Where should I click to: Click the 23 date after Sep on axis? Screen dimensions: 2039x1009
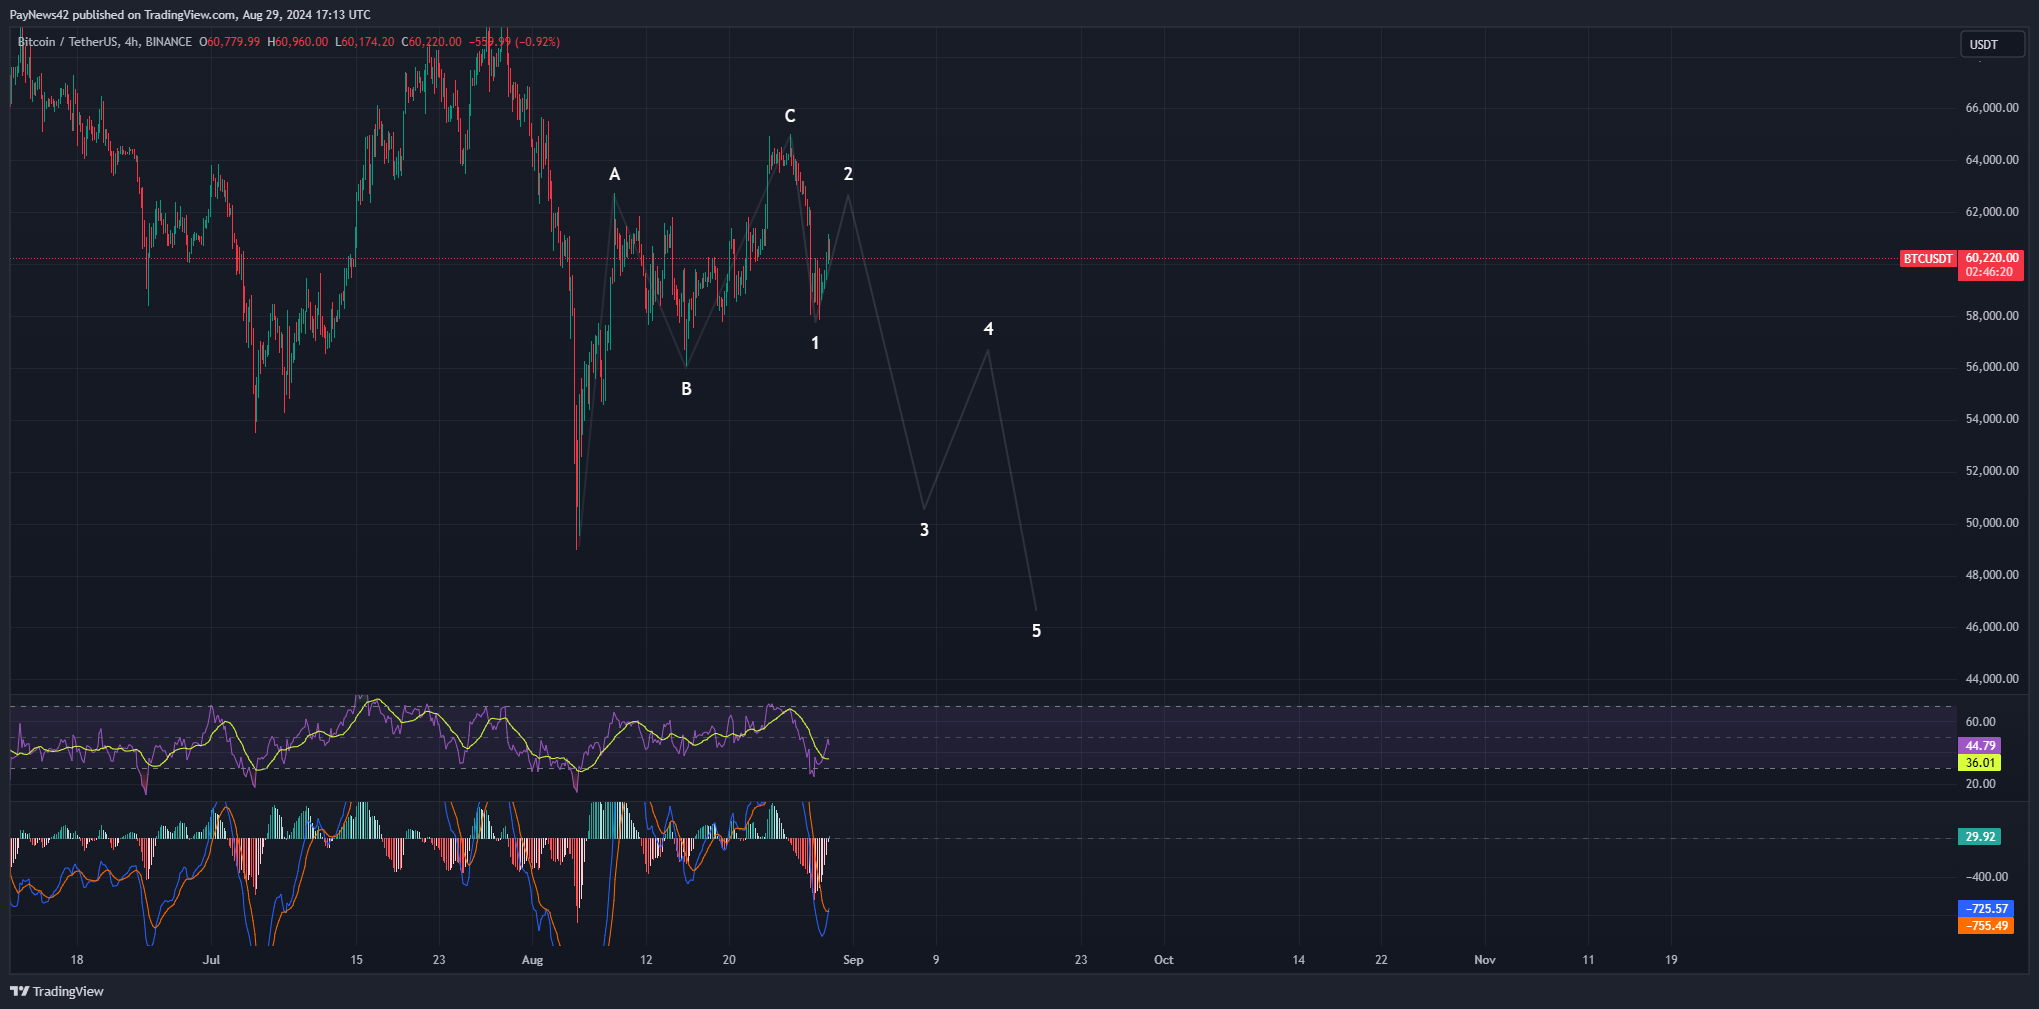coord(1081,960)
